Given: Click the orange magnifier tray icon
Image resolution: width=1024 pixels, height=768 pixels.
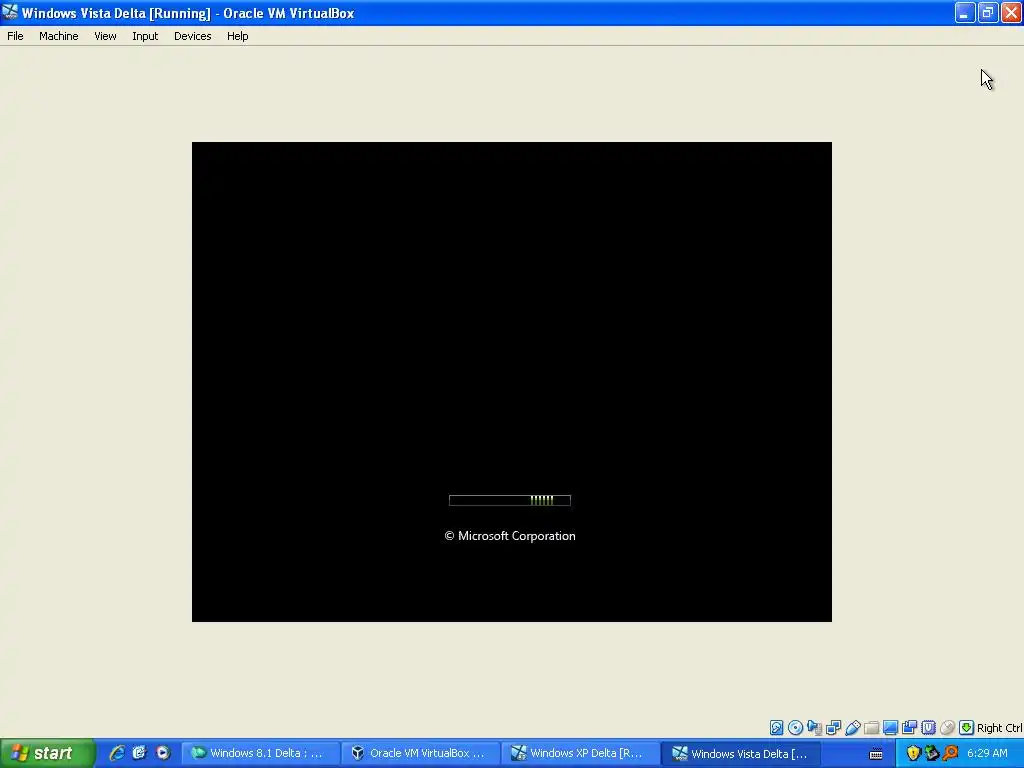Looking at the screenshot, I should click(x=951, y=753).
